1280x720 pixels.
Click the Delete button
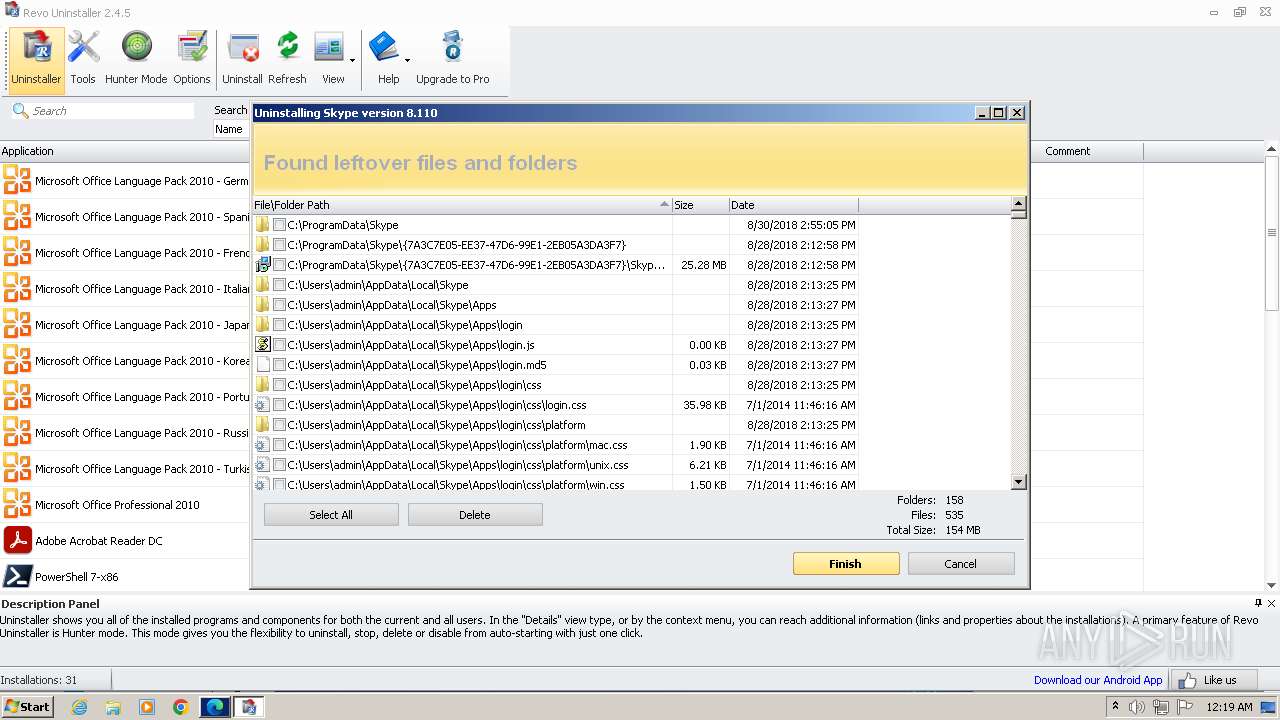pyautogui.click(x=475, y=515)
